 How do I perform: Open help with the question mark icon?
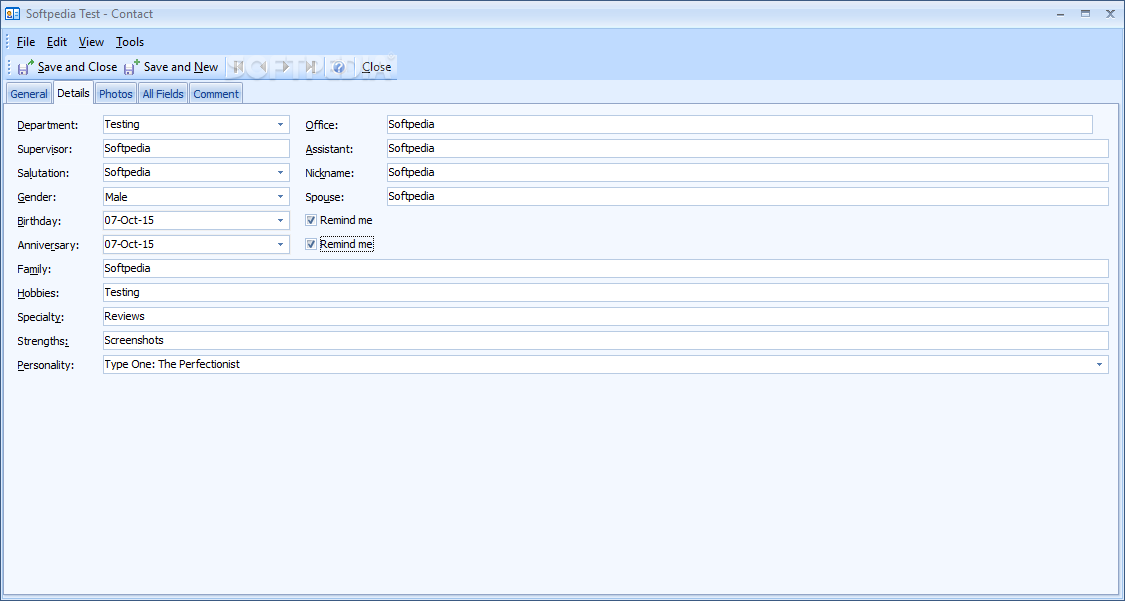(339, 67)
